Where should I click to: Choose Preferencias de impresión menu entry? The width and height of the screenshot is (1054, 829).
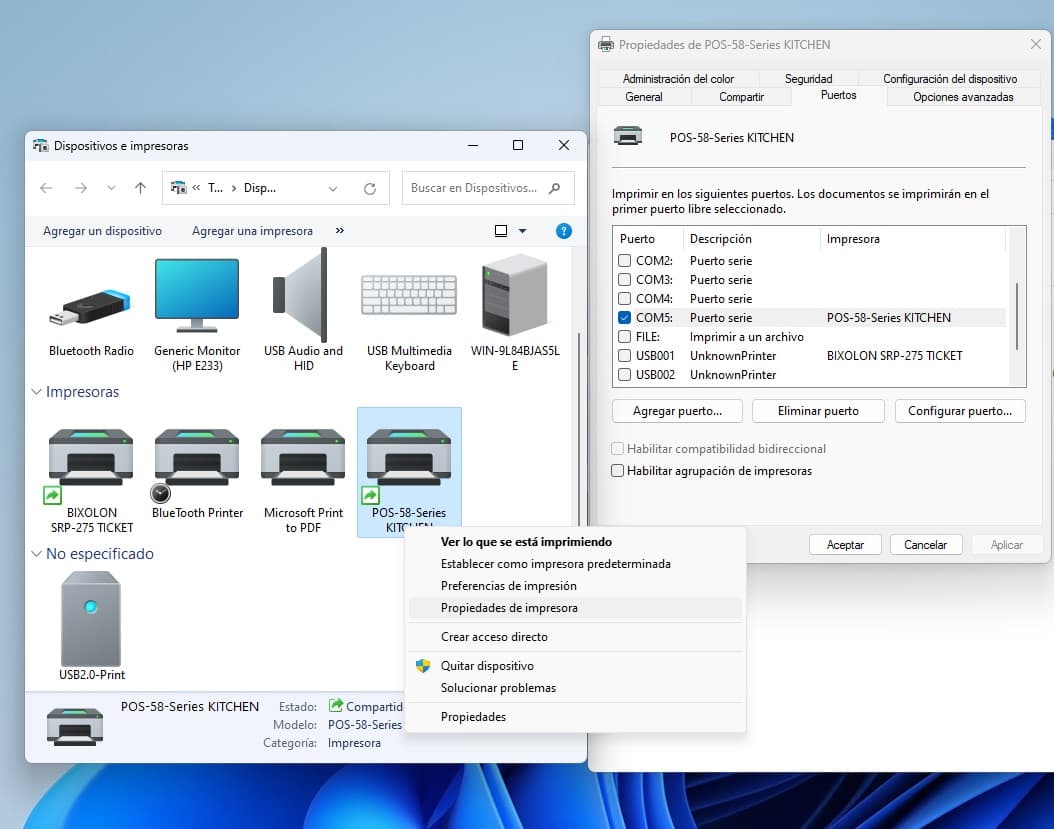tap(575, 586)
